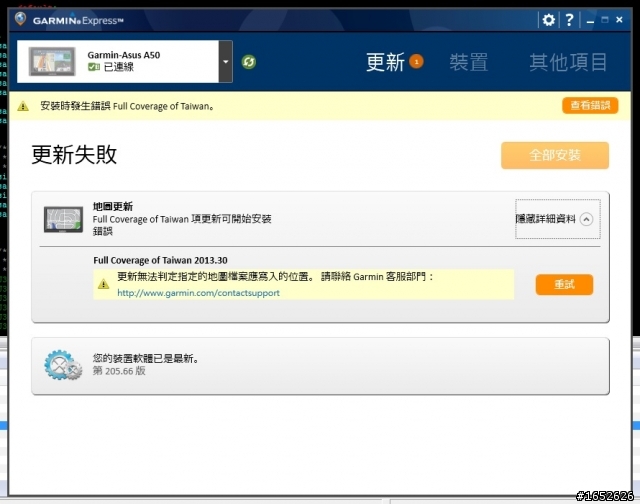
Task: Click the warning icon in yellow banner
Action: tap(23, 106)
